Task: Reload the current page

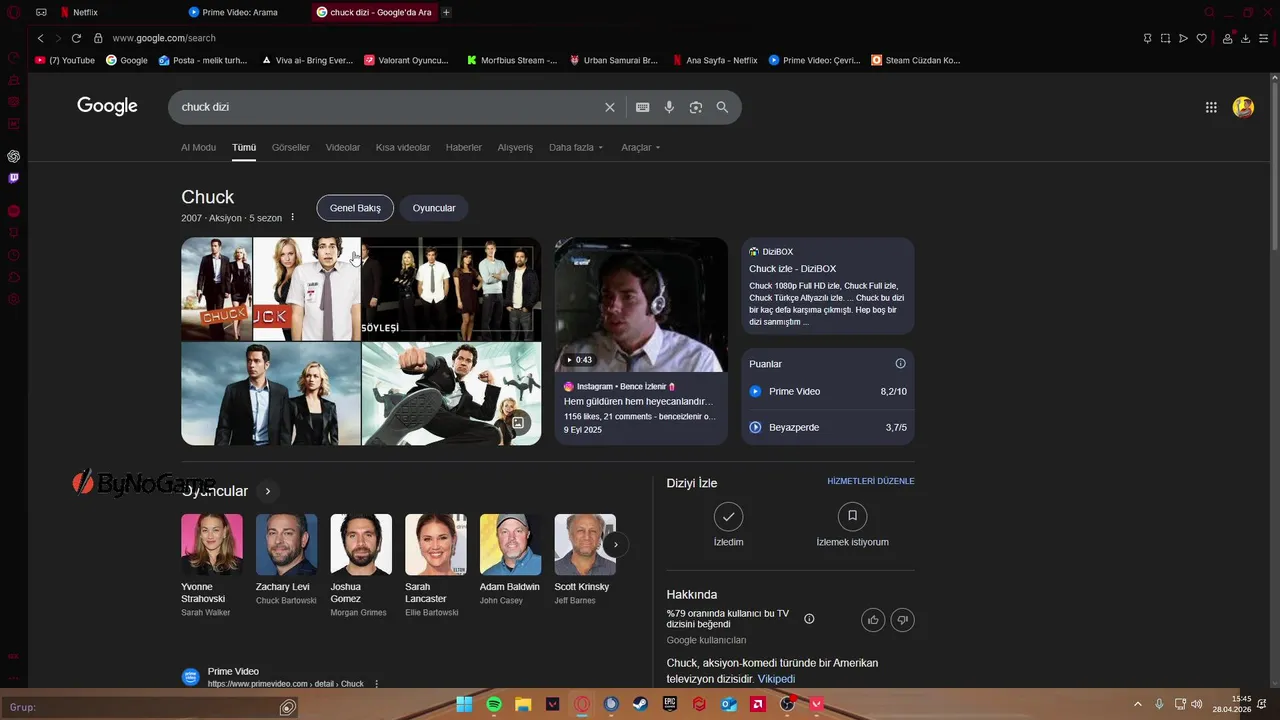Action: [76, 38]
